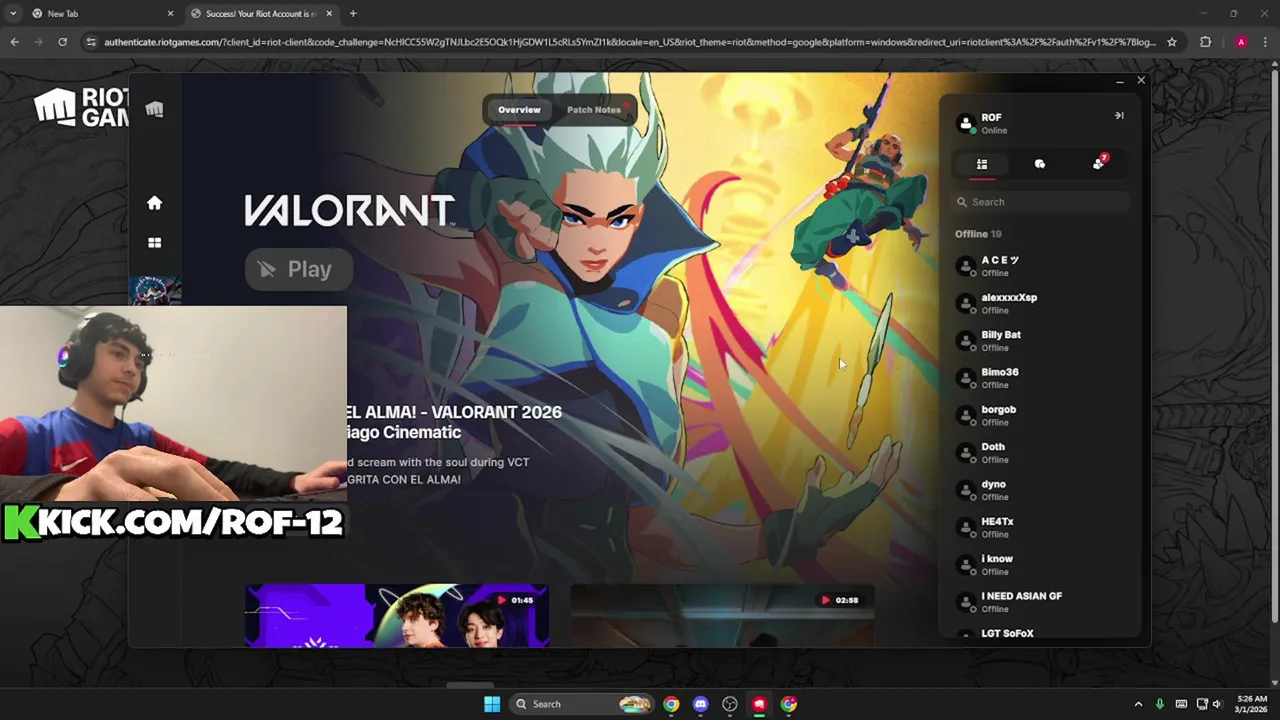The width and height of the screenshot is (1280, 720).
Task: Open the Chrome extensions puzzle icon
Action: tap(1205, 42)
